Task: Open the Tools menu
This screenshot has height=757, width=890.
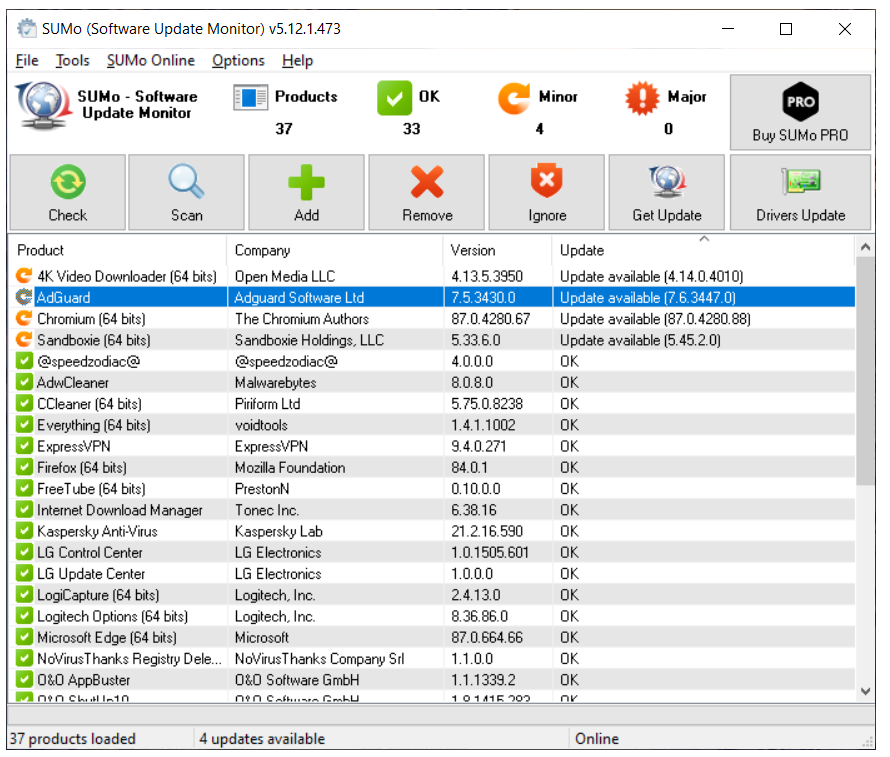Action: pyautogui.click(x=73, y=61)
